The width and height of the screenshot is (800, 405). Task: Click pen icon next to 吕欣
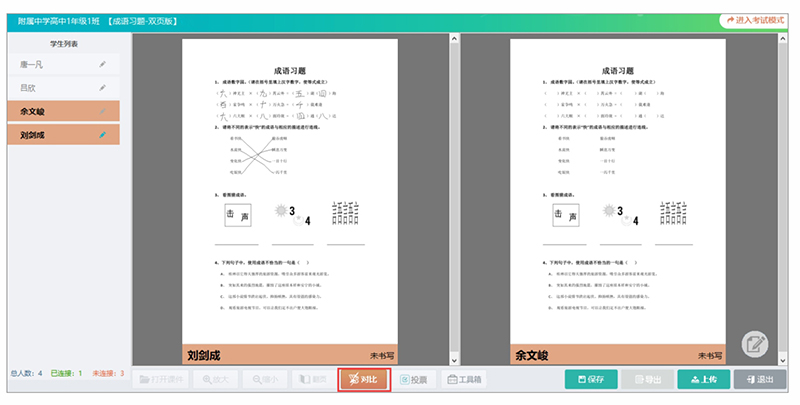coord(102,88)
